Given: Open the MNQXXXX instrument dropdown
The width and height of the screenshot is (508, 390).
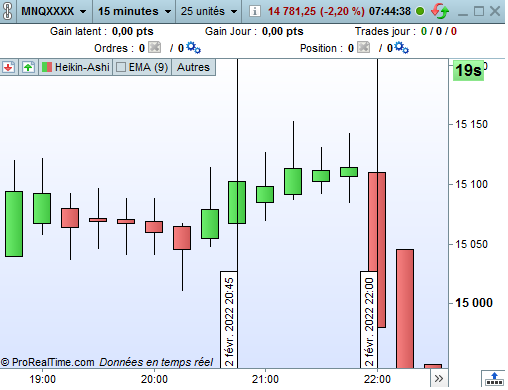Looking at the screenshot, I should pos(54,11).
